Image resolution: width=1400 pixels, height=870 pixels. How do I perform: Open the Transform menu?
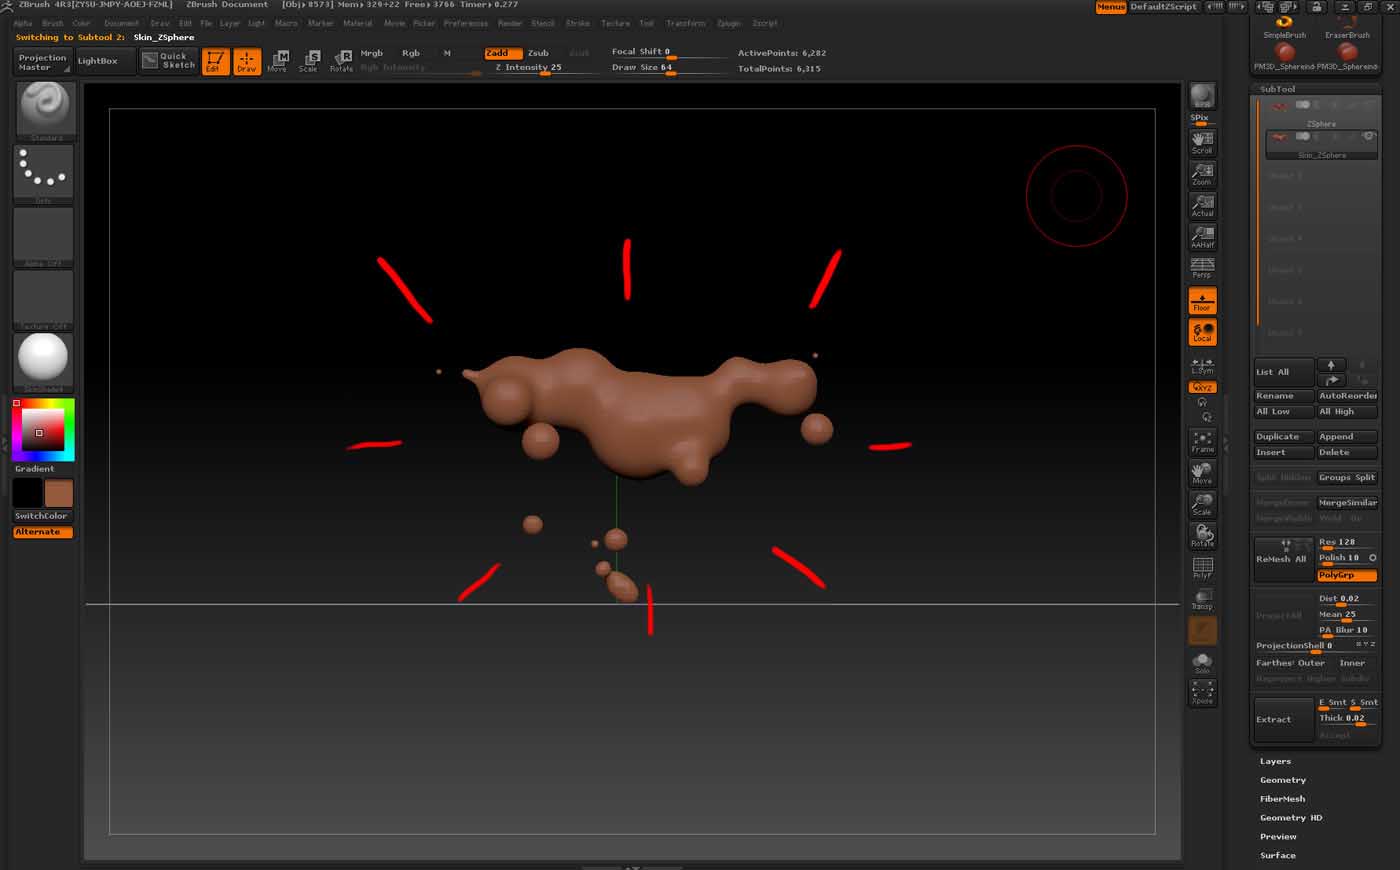point(685,23)
